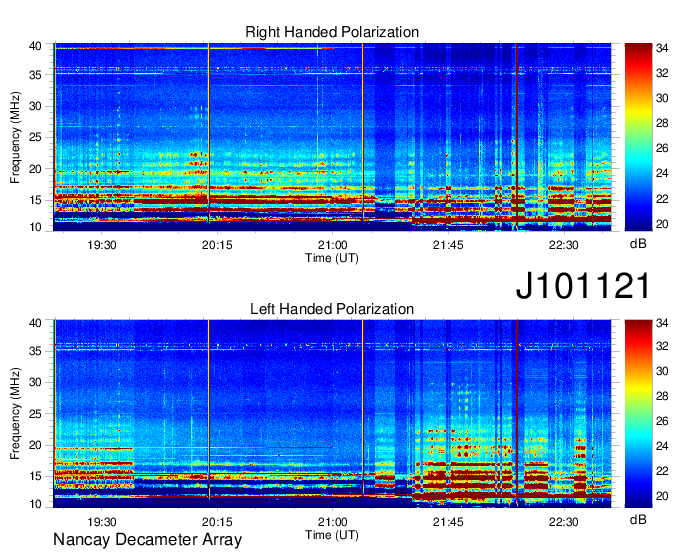Image resolution: width=680 pixels, height=552 pixels.
Task: Click the 40 MHz tick on right-handed frequency axis
Action: (x=35, y=46)
